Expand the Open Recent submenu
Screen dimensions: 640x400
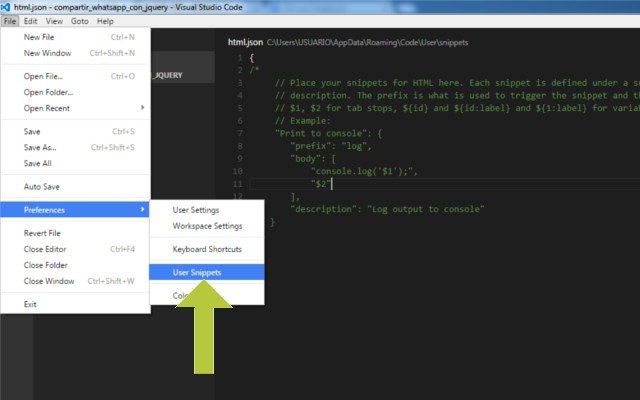coord(76,108)
